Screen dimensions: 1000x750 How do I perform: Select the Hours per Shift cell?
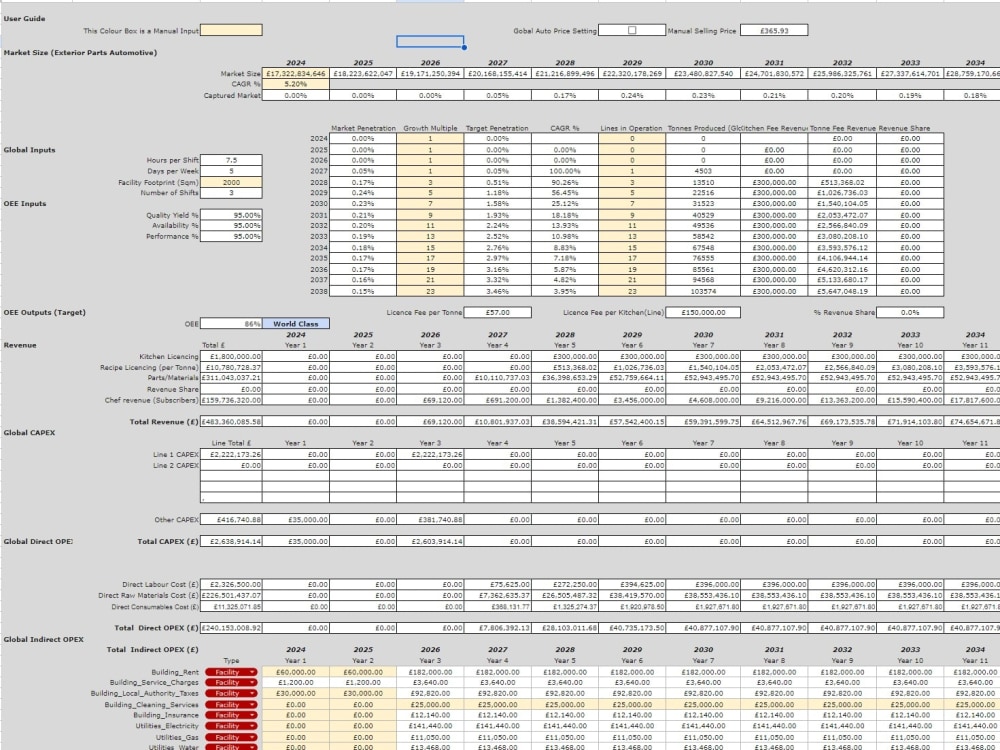click(231, 160)
